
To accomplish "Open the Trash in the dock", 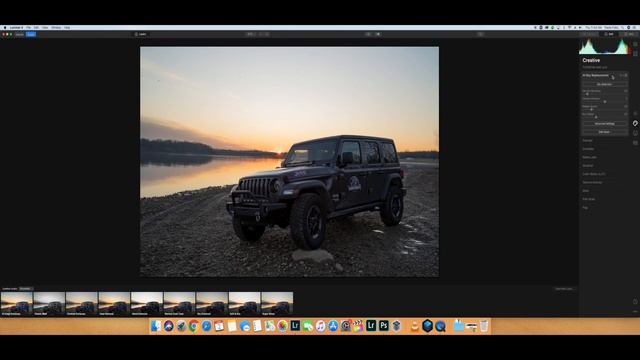I will [484, 326].
